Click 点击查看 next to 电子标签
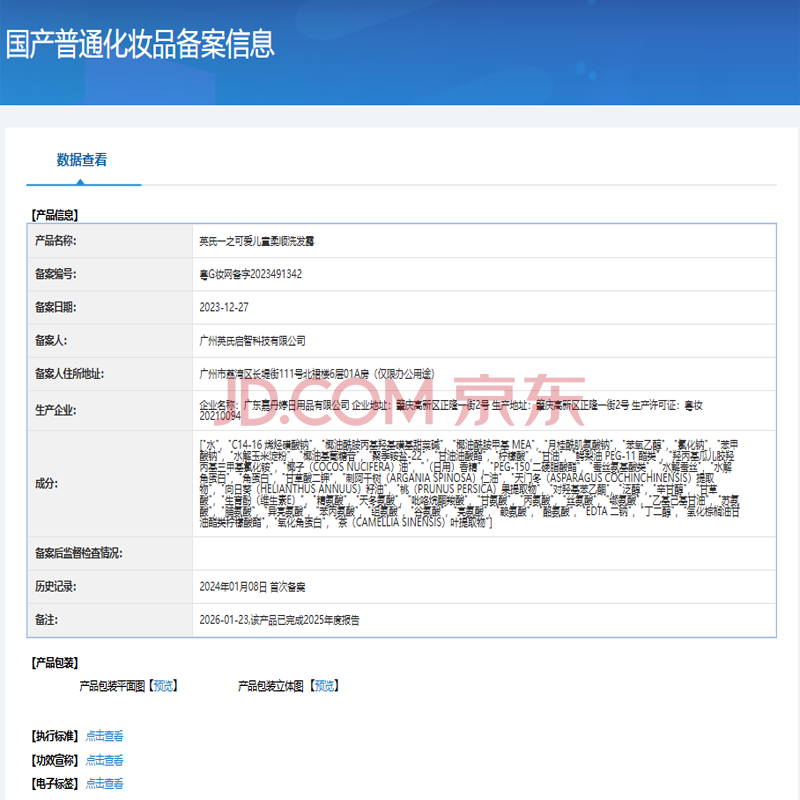 point(104,784)
